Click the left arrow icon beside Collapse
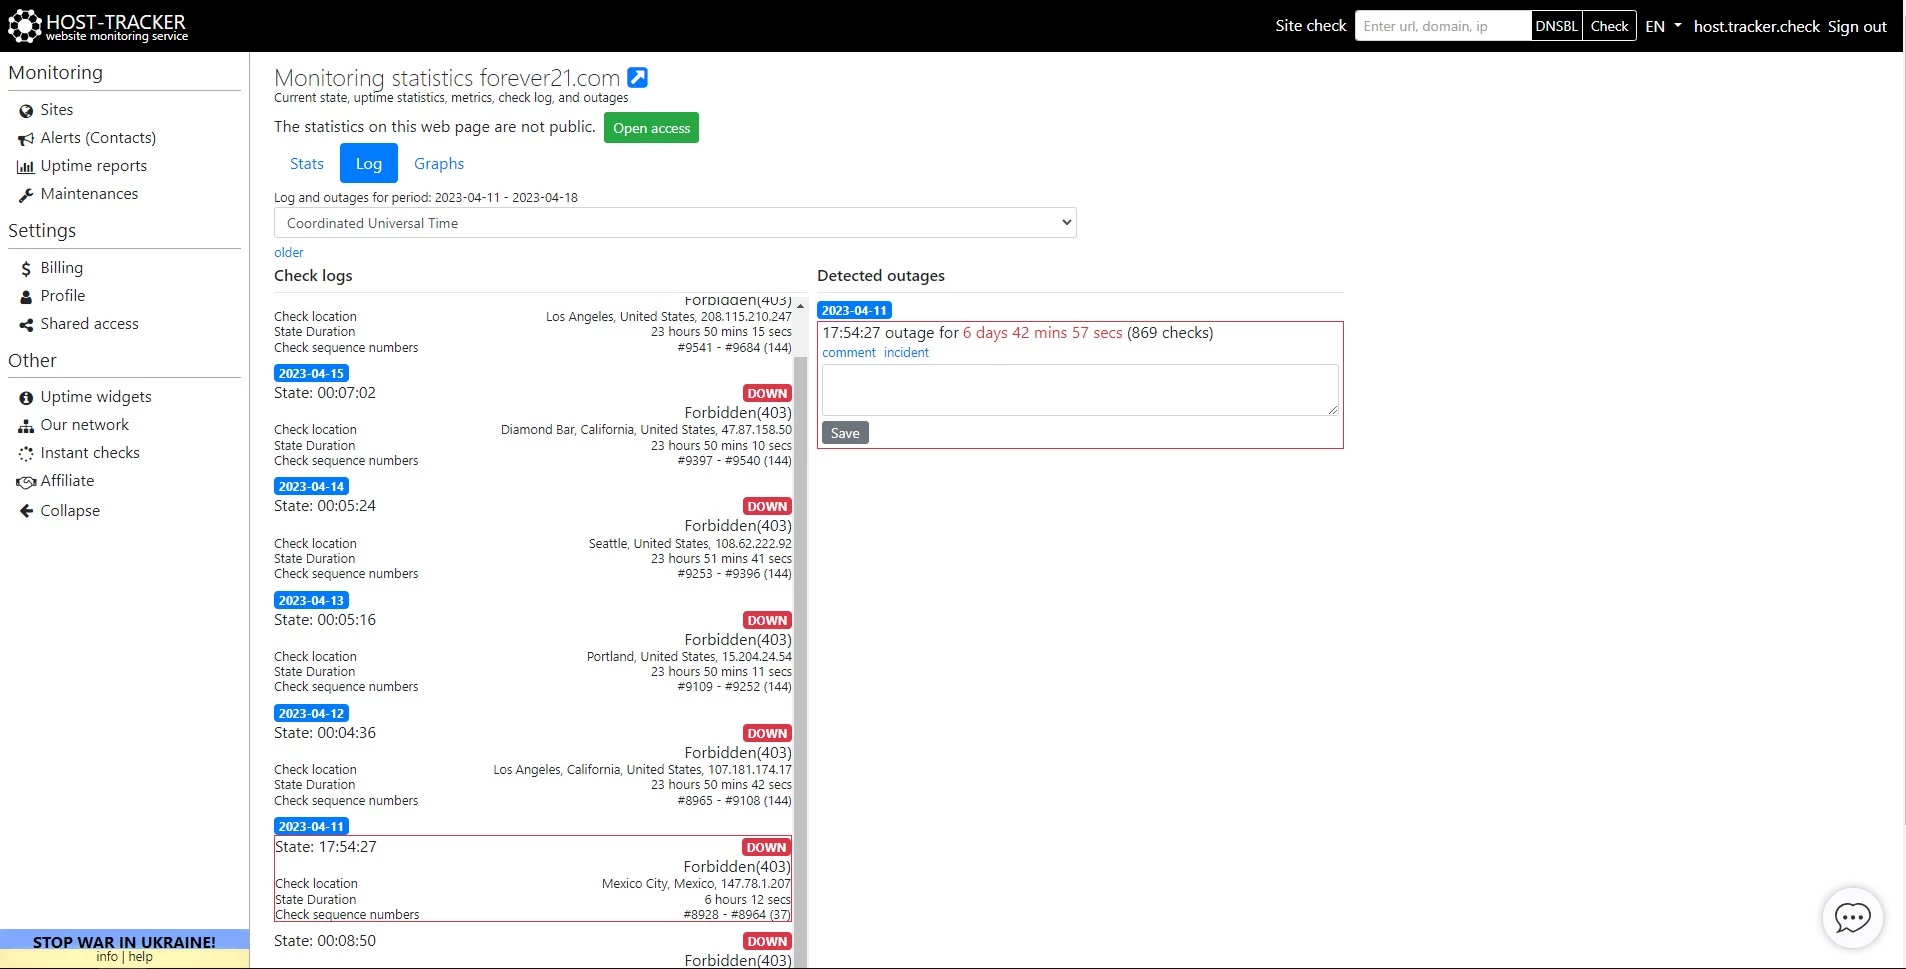The width and height of the screenshot is (1906, 969). pyautogui.click(x=26, y=511)
